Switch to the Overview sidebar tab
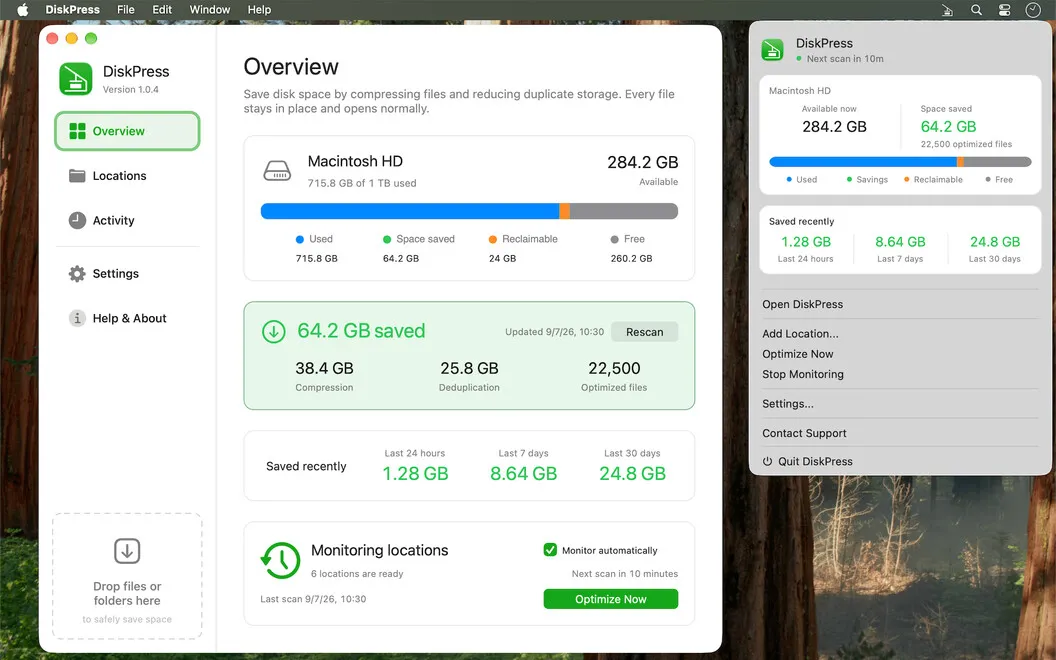Screen dimensions: 1056x660 (x=127, y=131)
